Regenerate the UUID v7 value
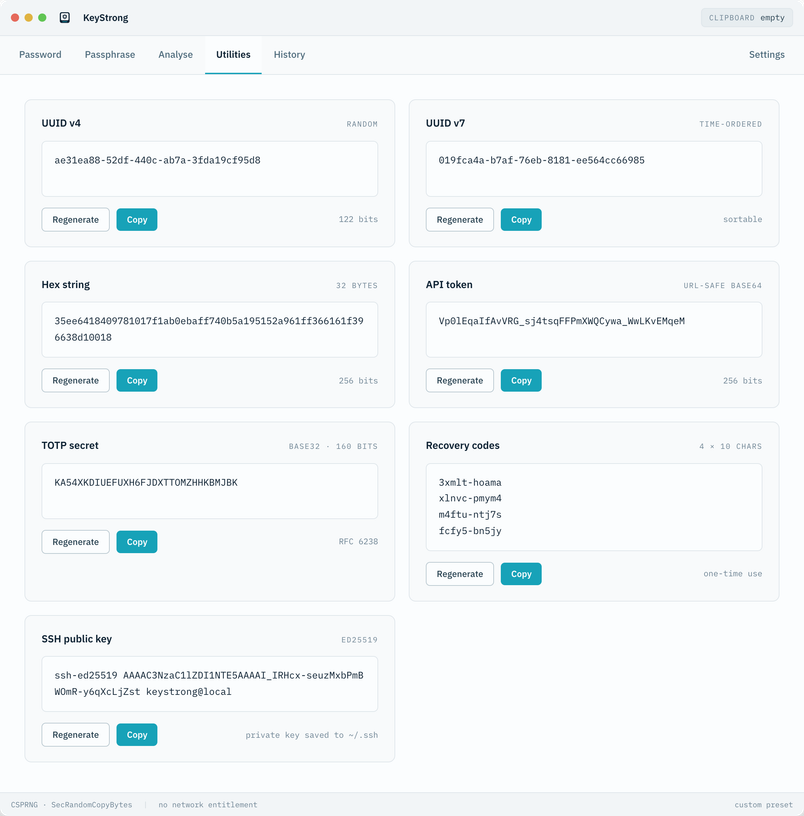Screen dimensions: 804x816 pos(460,220)
